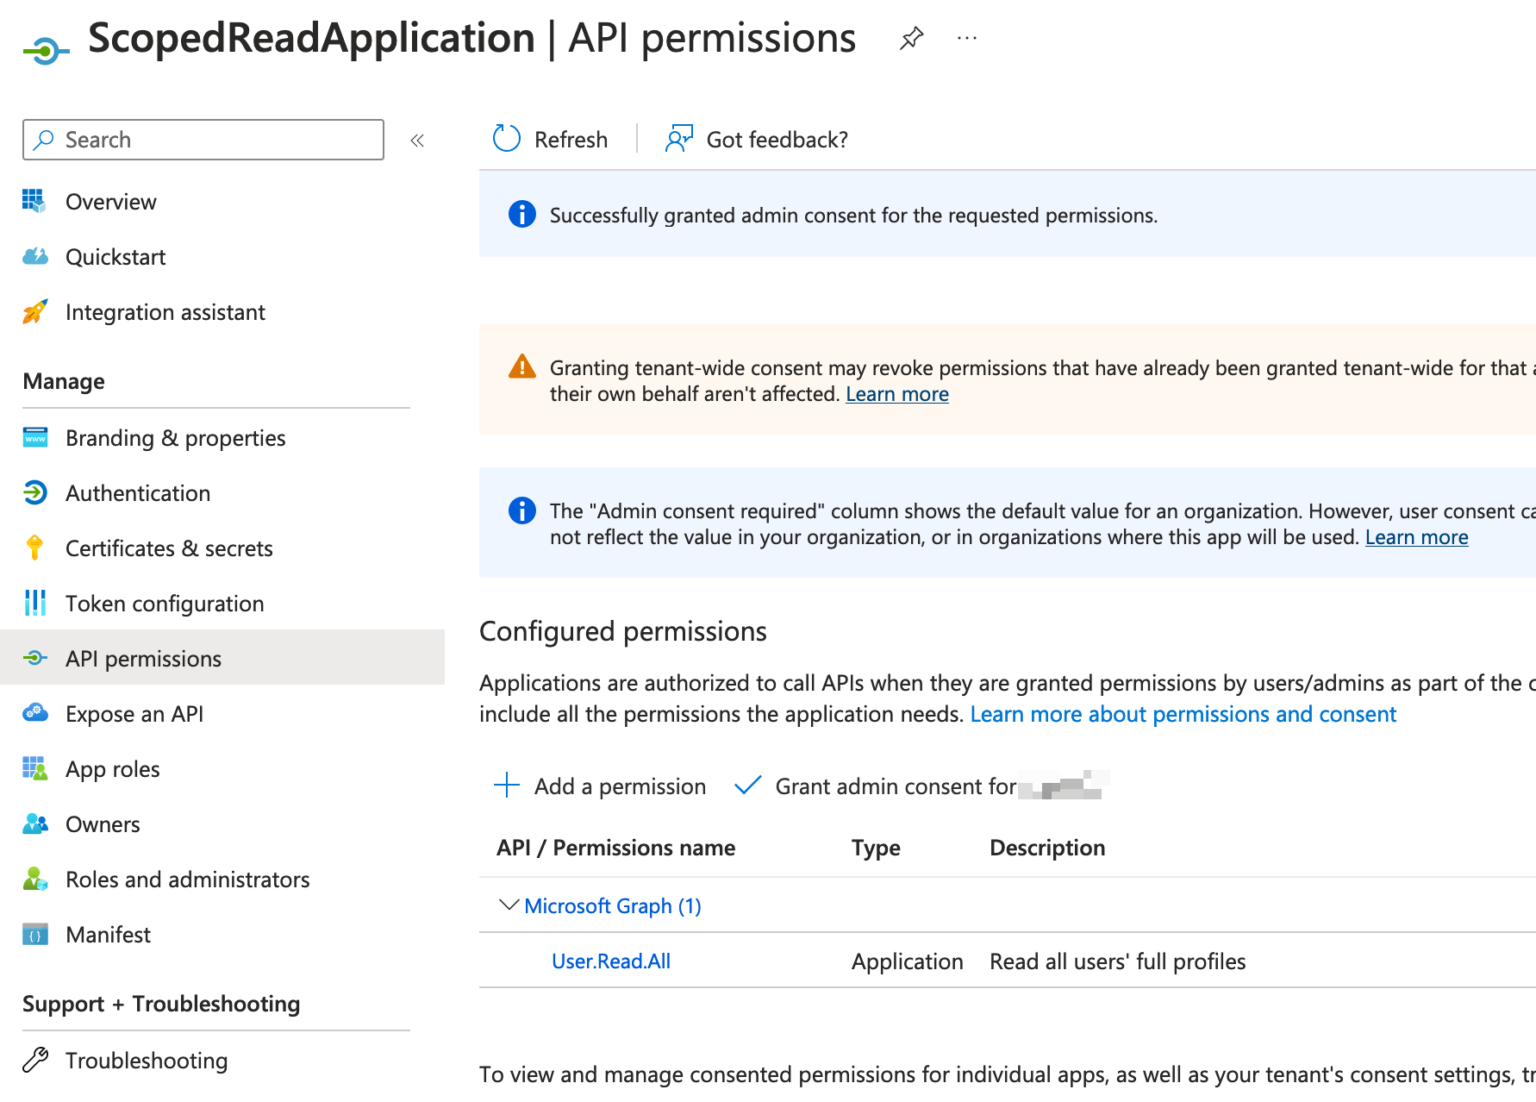
Task: Click into the sidebar Search field
Action: (x=203, y=140)
